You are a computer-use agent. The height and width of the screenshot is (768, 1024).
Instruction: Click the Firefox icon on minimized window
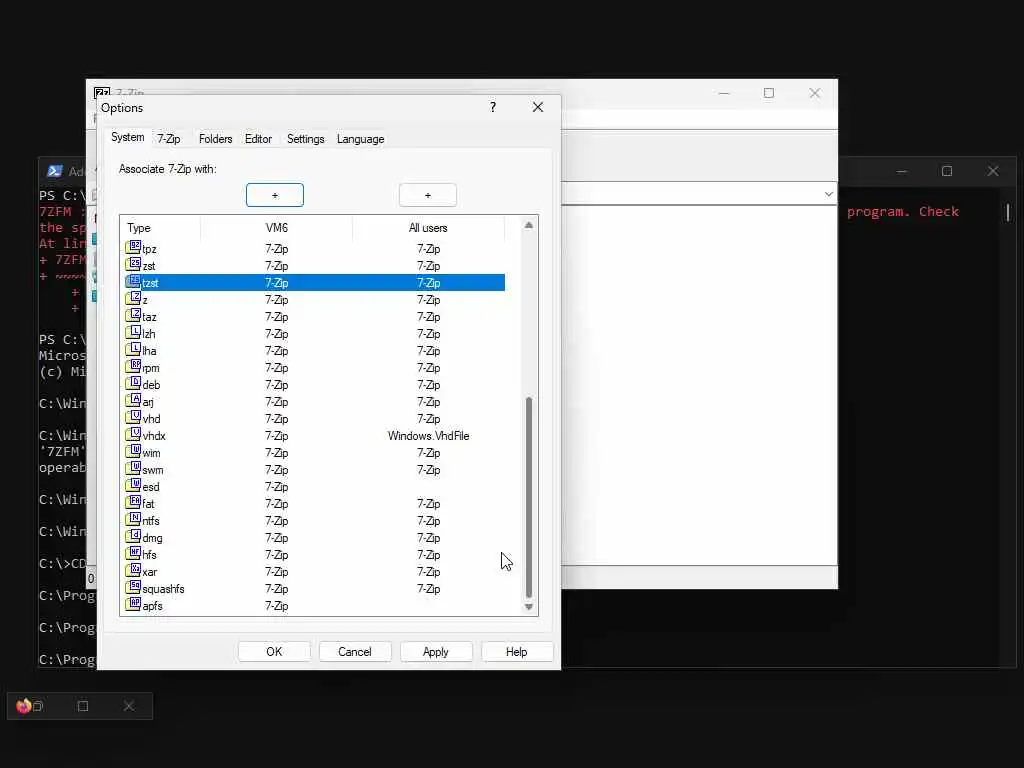(x=24, y=706)
